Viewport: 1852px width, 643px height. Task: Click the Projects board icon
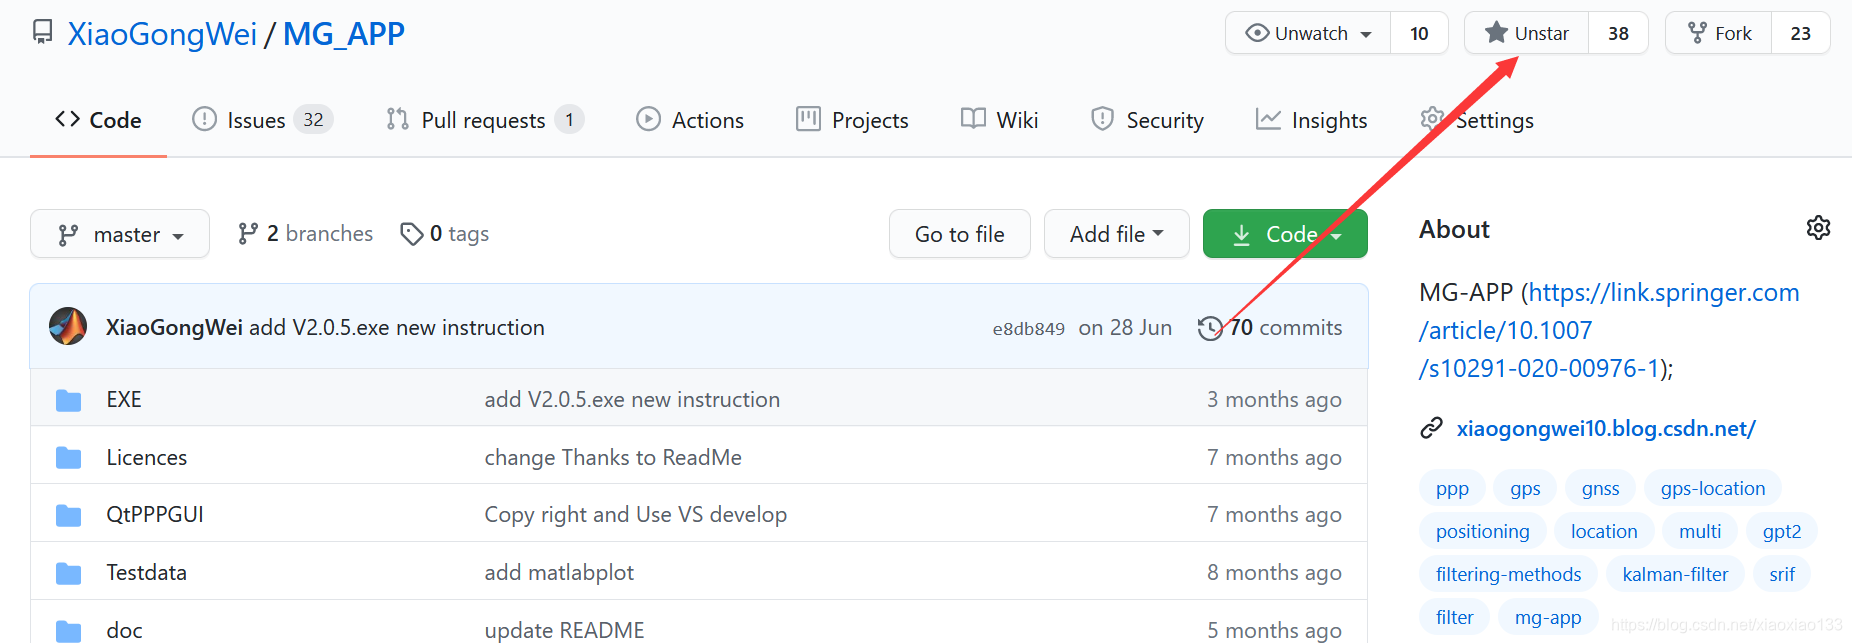click(x=808, y=119)
